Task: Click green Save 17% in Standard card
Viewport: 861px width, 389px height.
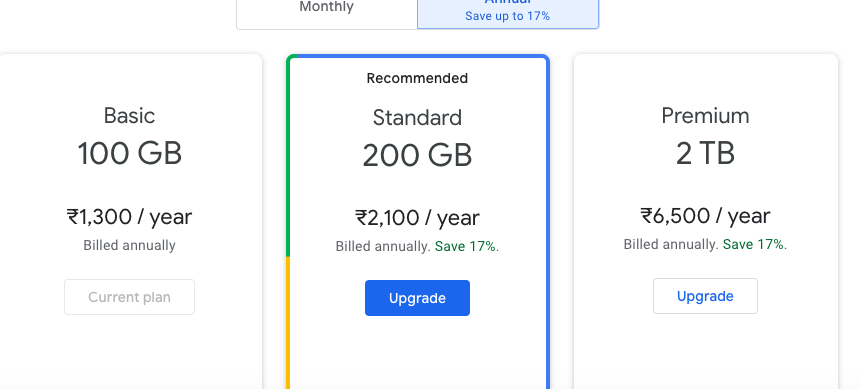Action: click(x=466, y=246)
